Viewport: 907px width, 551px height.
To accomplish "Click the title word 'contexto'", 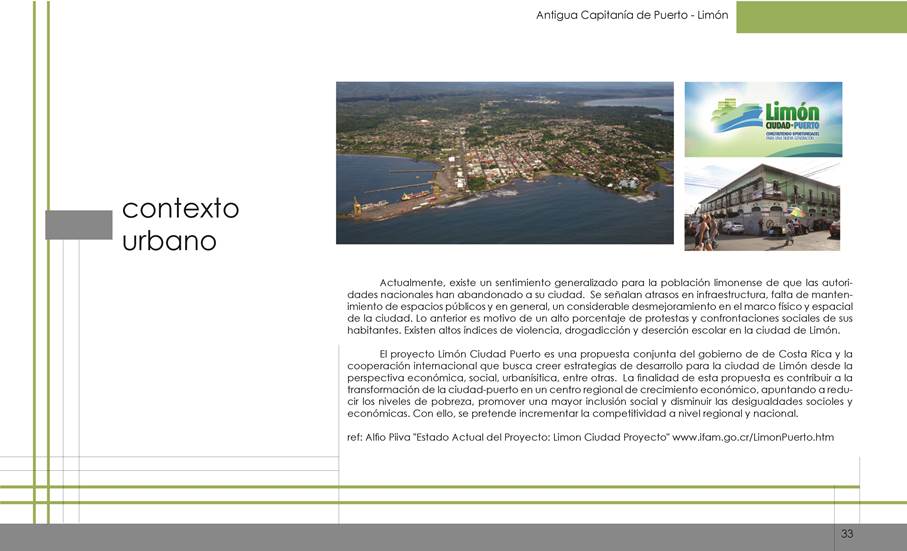I will (180, 208).
